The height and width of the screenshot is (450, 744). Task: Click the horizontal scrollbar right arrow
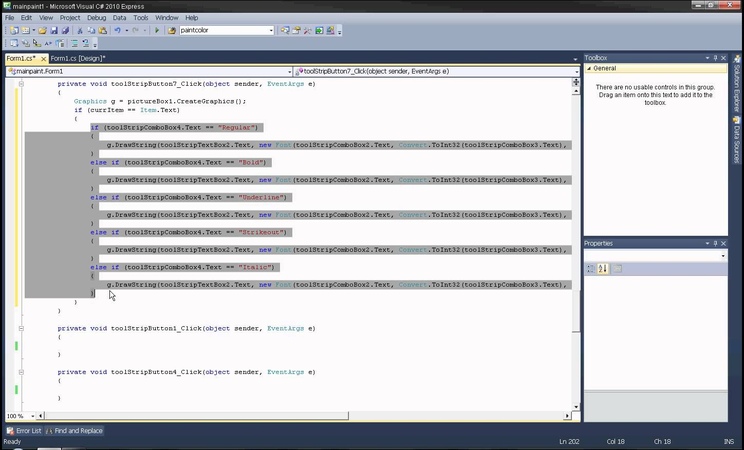pyautogui.click(x=567, y=416)
